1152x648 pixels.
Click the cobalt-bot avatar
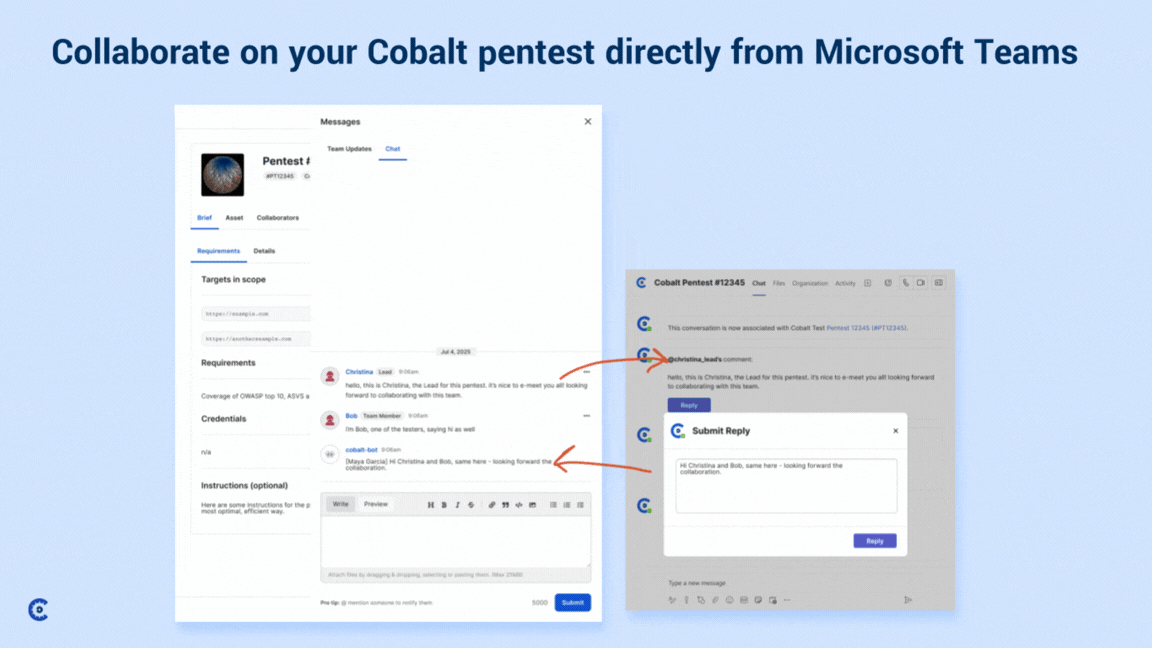point(330,454)
